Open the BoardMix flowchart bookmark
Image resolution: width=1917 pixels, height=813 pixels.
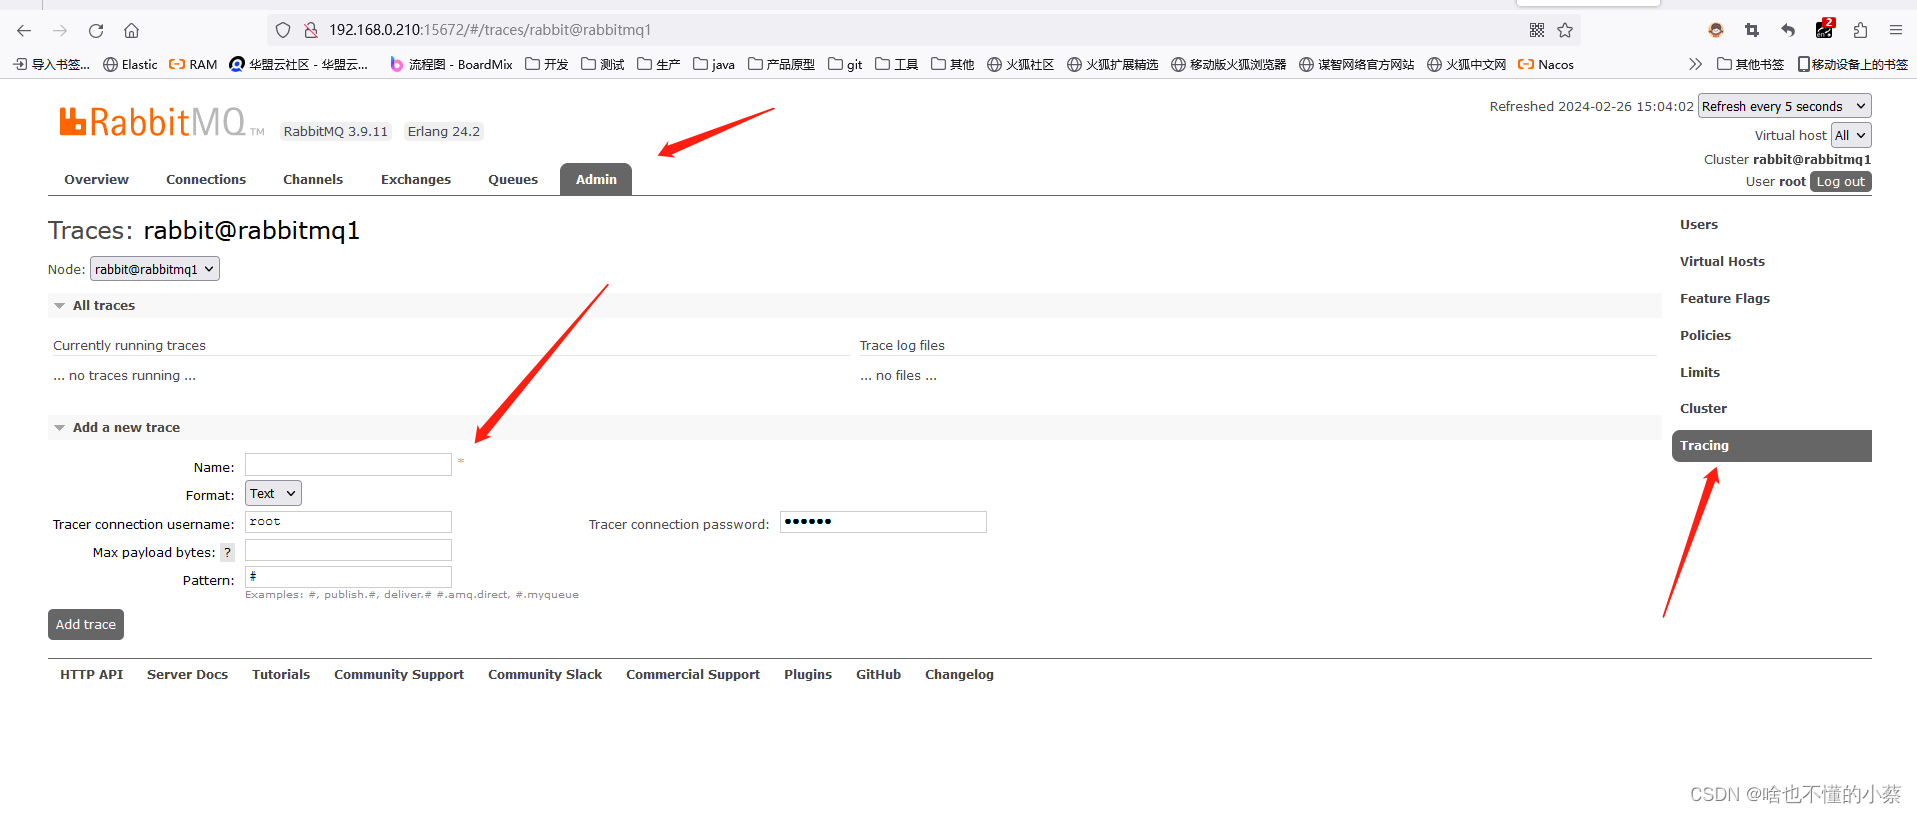pyautogui.click(x=451, y=64)
